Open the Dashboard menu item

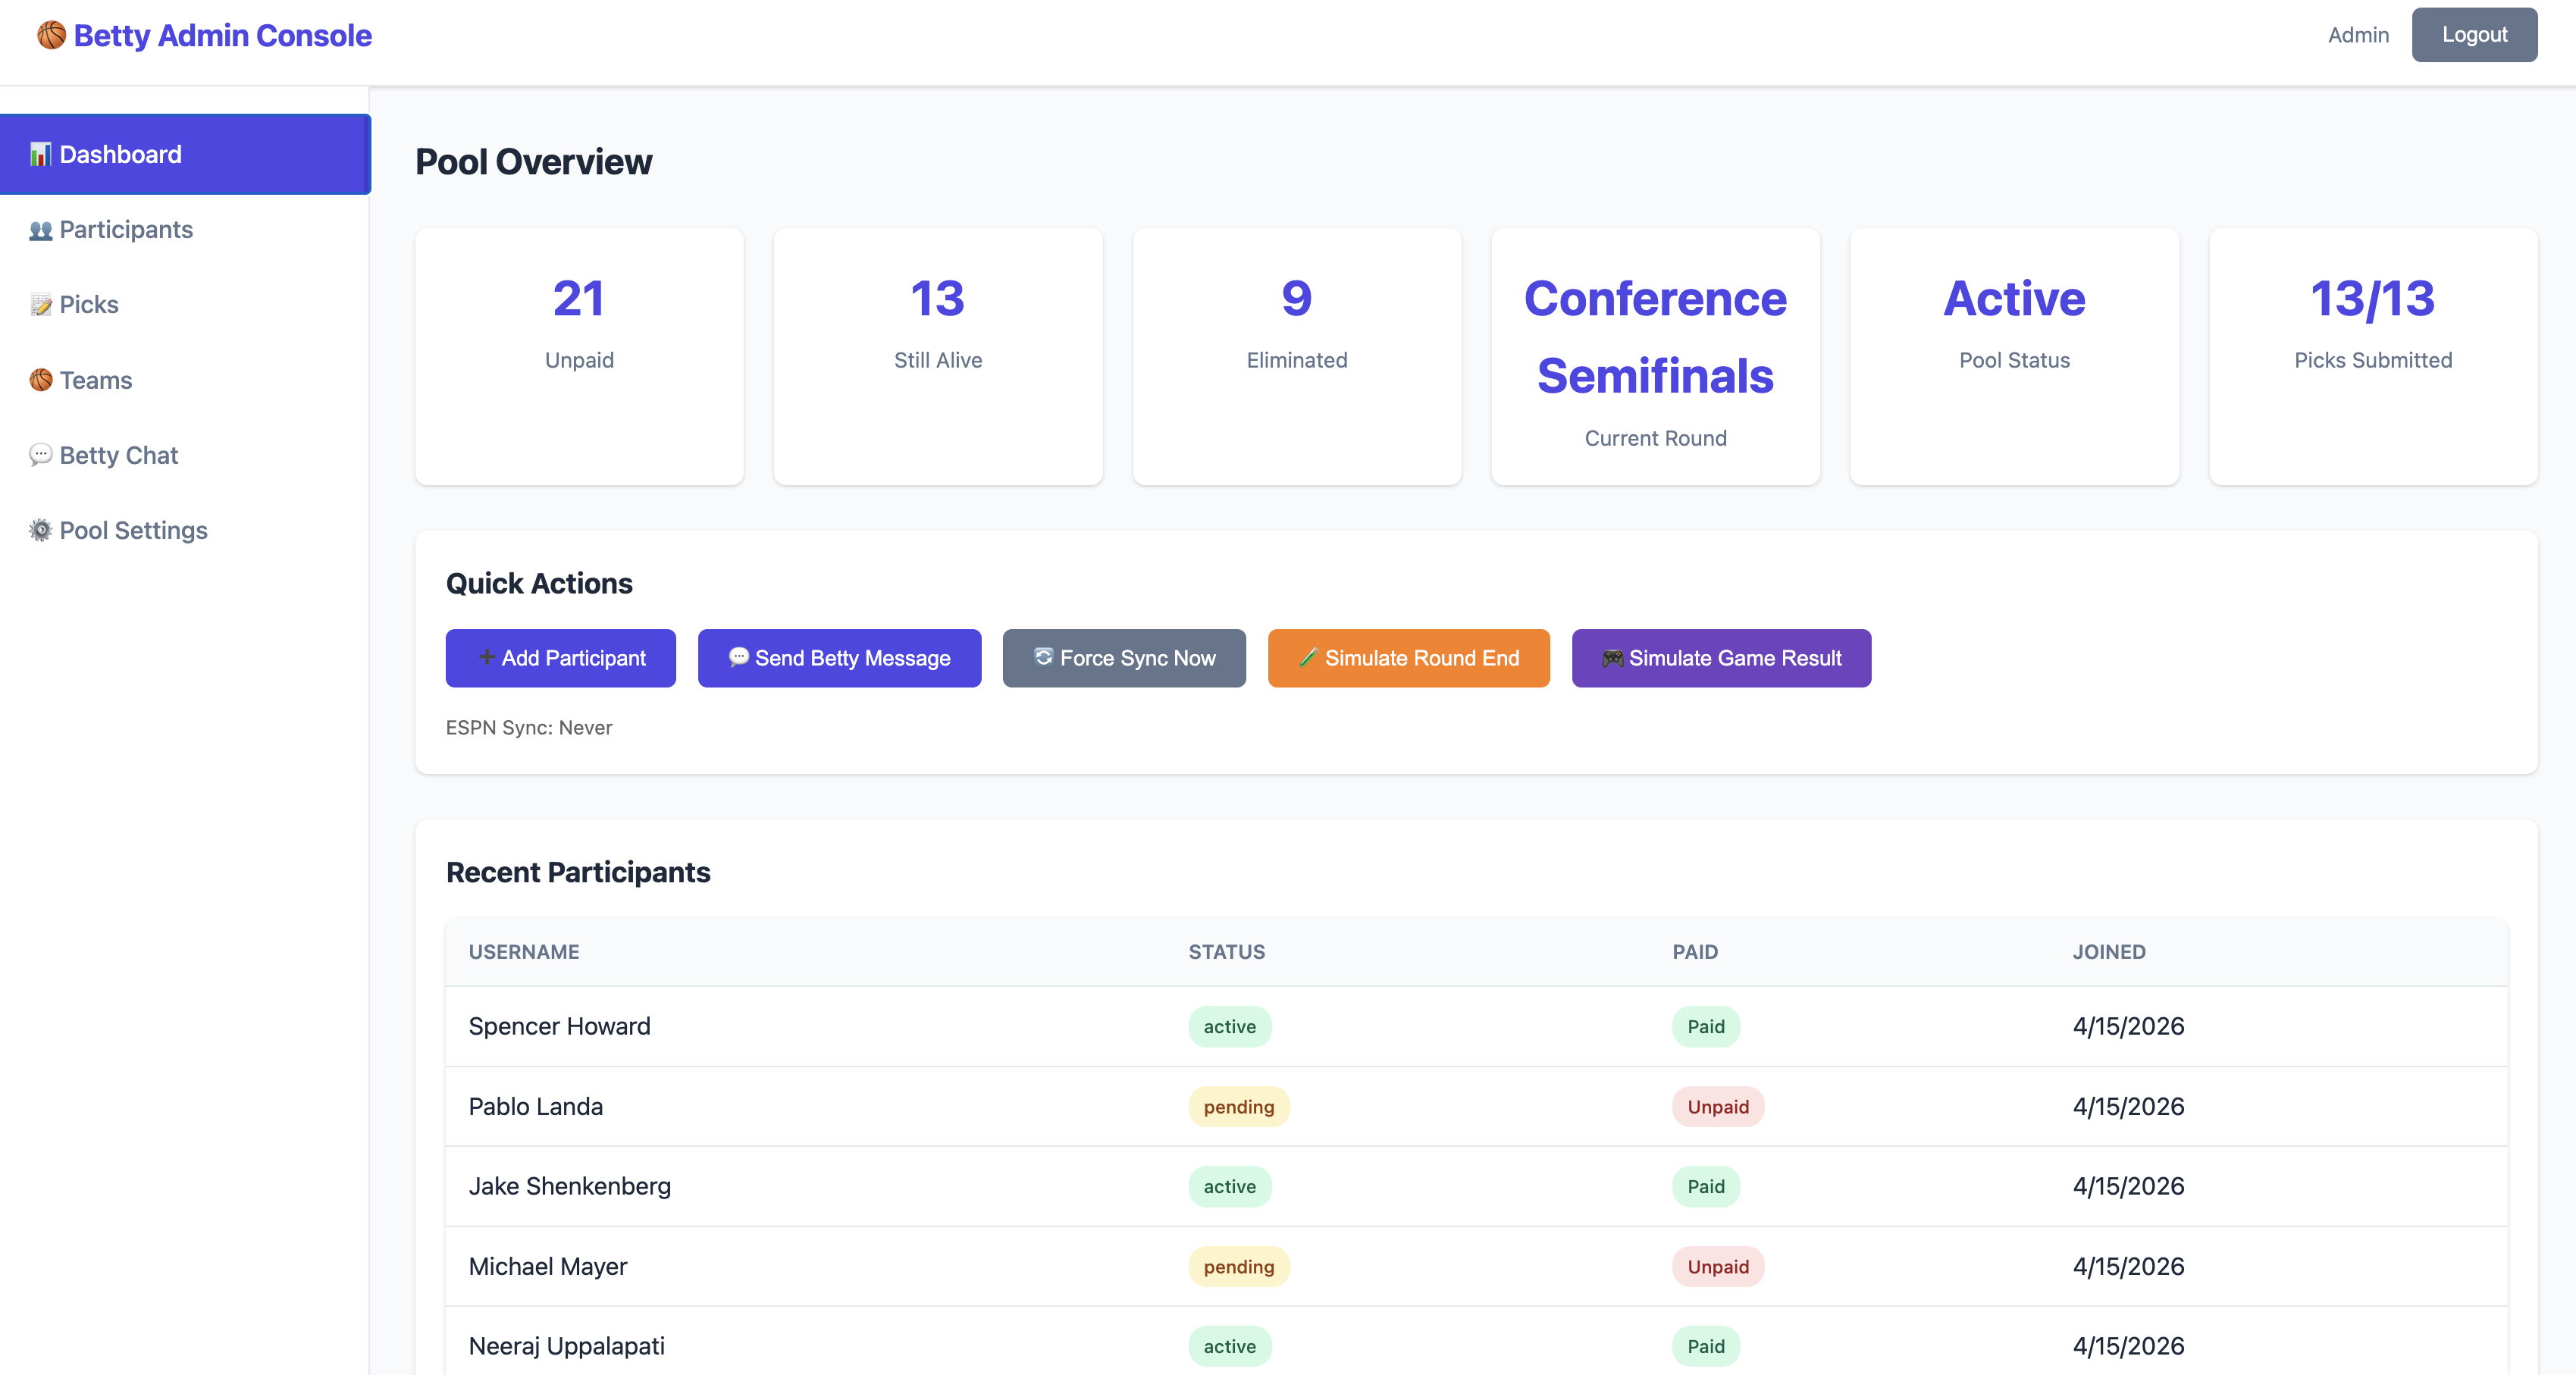point(185,154)
